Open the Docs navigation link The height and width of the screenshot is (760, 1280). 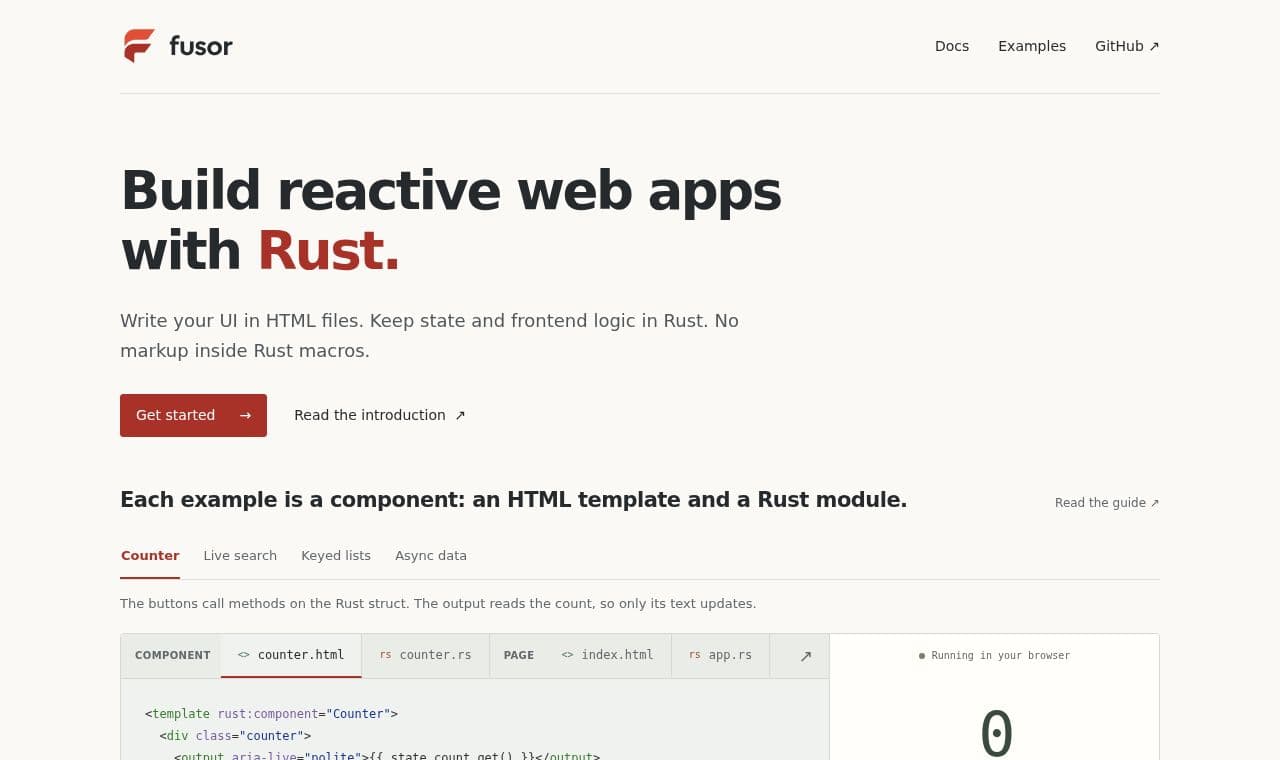point(952,46)
